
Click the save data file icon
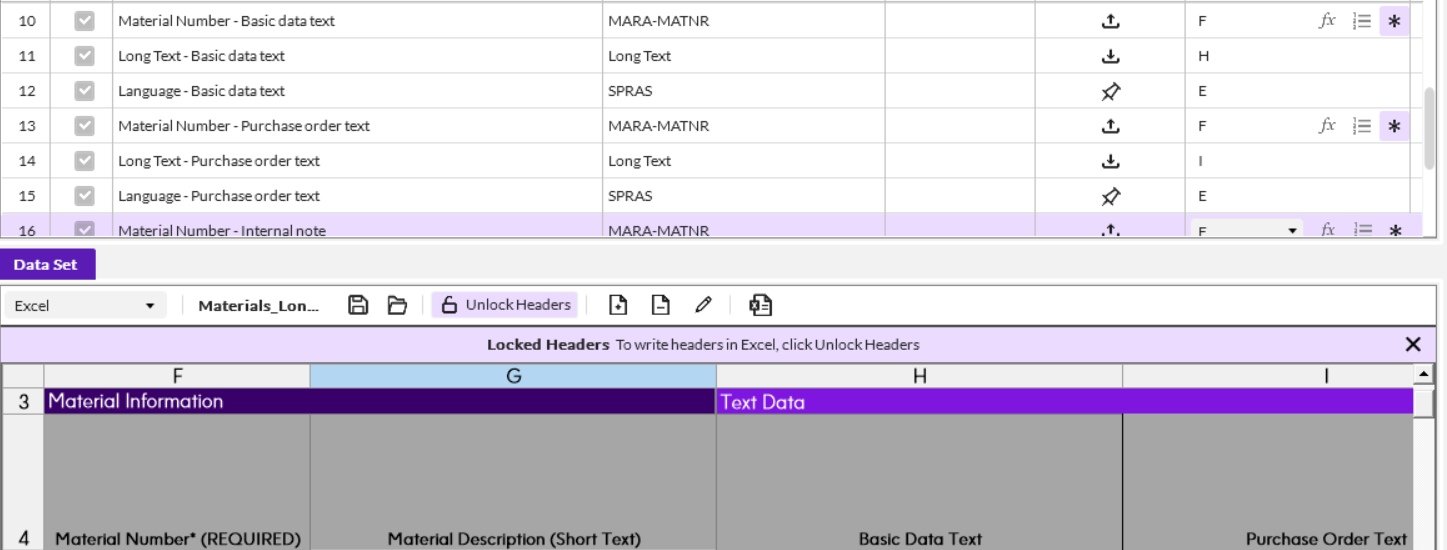[x=358, y=305]
